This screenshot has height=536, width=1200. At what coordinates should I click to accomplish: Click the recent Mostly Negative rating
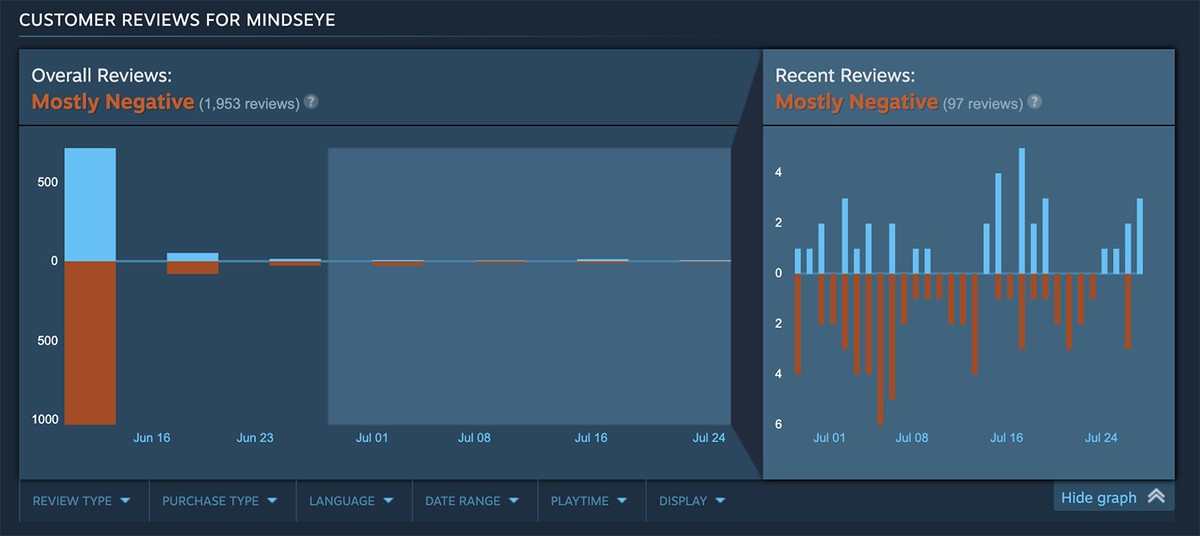pyautogui.click(x=857, y=102)
